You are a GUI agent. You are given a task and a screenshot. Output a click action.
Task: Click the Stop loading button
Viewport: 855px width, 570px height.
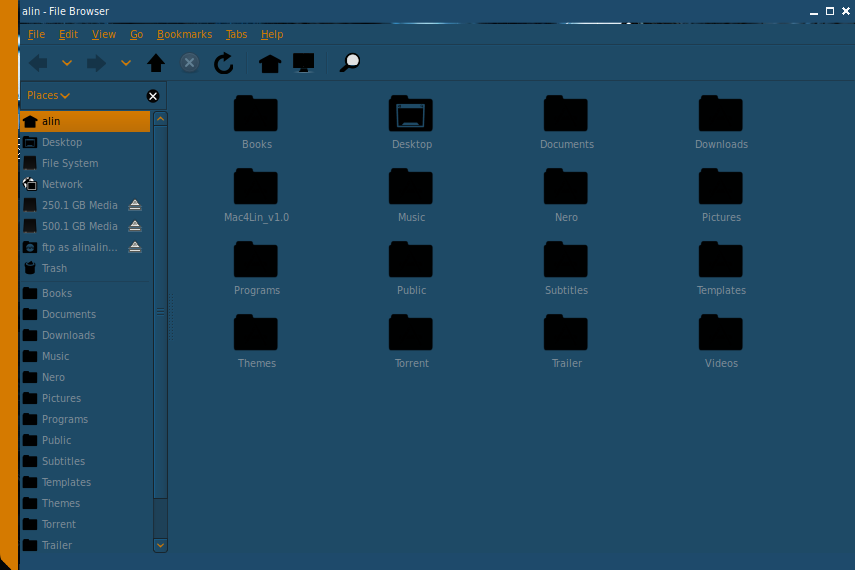point(189,63)
